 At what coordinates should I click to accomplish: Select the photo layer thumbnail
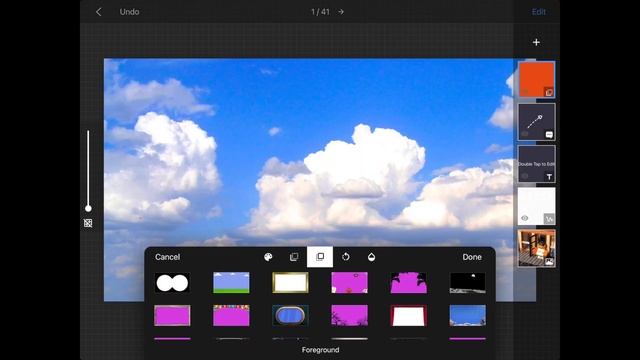[x=536, y=248]
